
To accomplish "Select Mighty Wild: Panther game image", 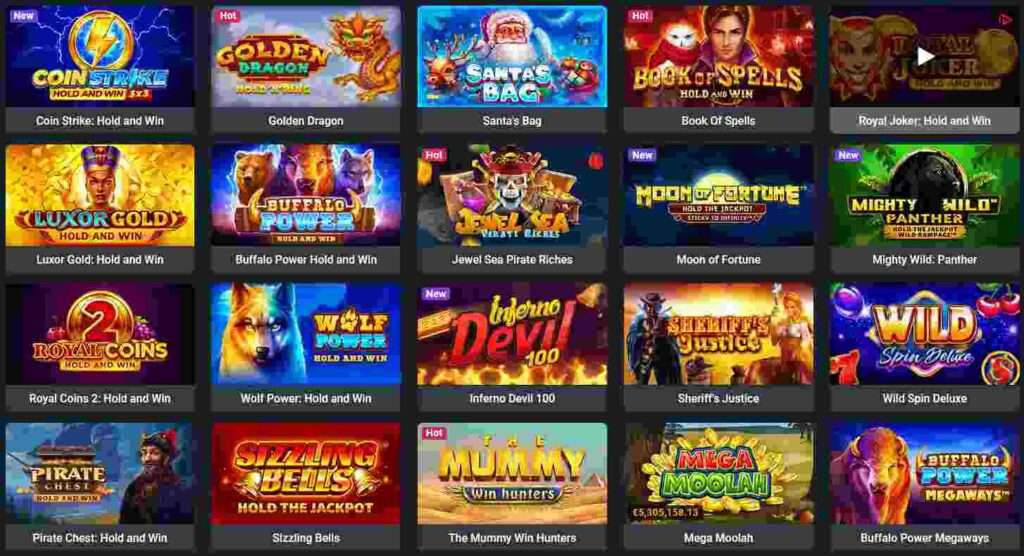I will (x=925, y=195).
